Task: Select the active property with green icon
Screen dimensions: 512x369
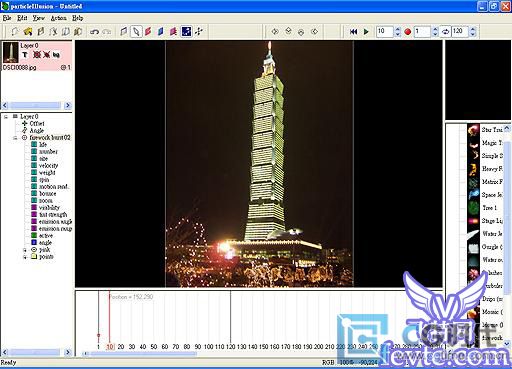Action: [x=46, y=236]
